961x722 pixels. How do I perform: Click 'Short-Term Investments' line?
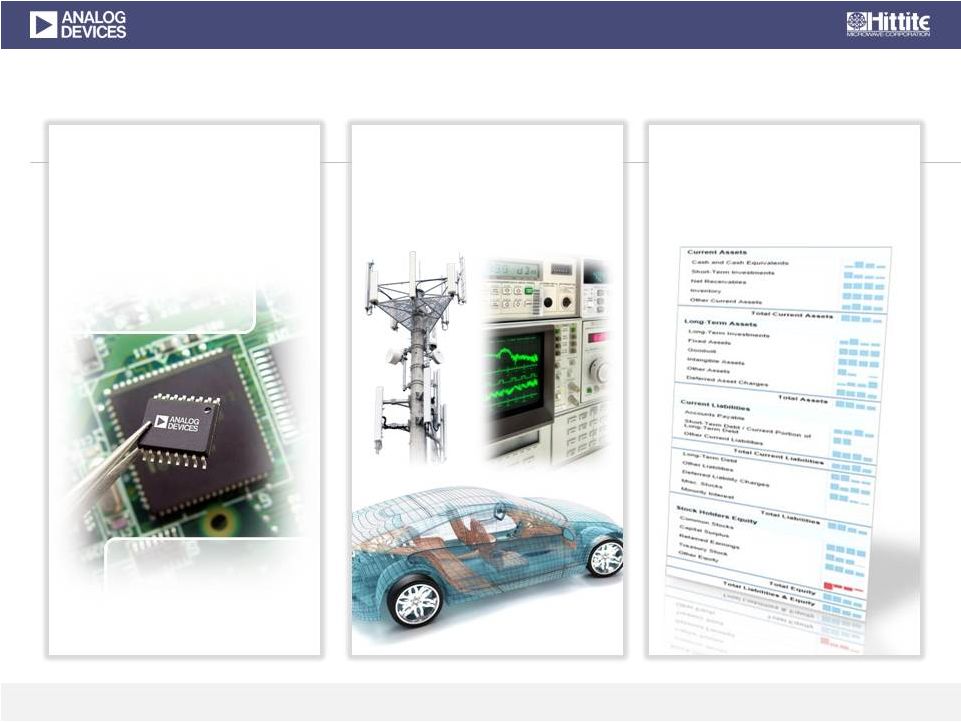(x=732, y=272)
